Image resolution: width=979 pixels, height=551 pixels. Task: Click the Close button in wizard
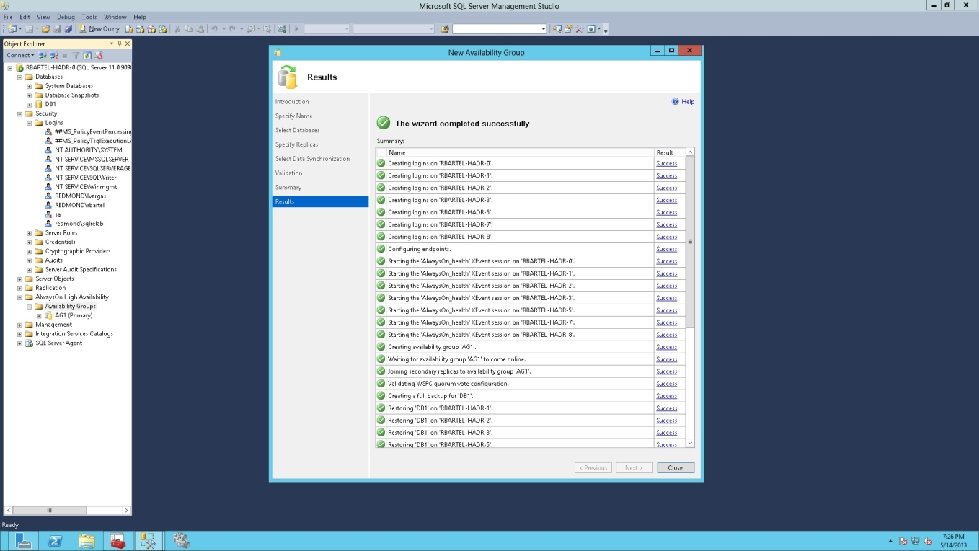coord(676,467)
